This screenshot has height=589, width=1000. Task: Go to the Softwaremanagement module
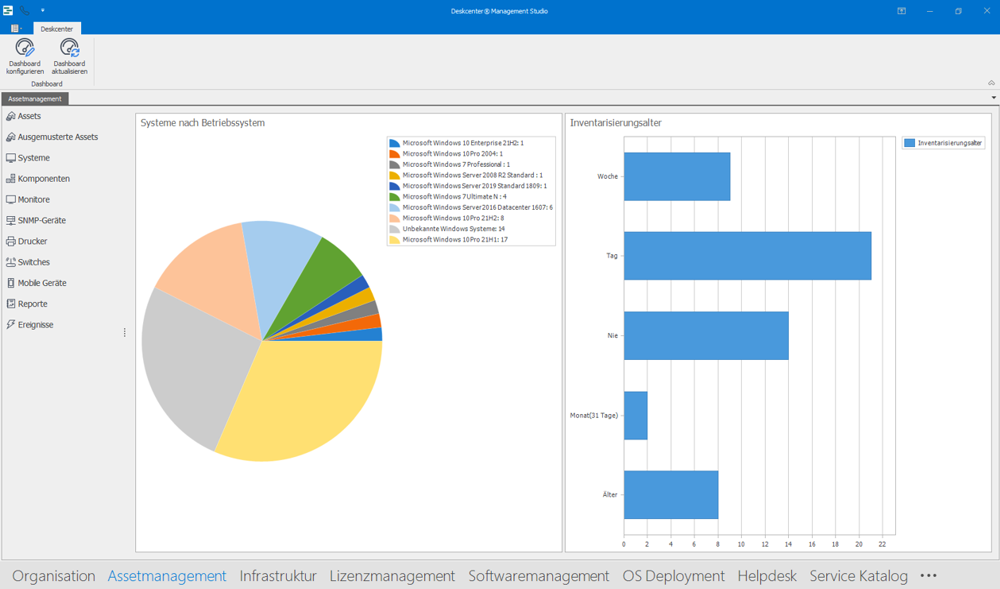point(539,576)
